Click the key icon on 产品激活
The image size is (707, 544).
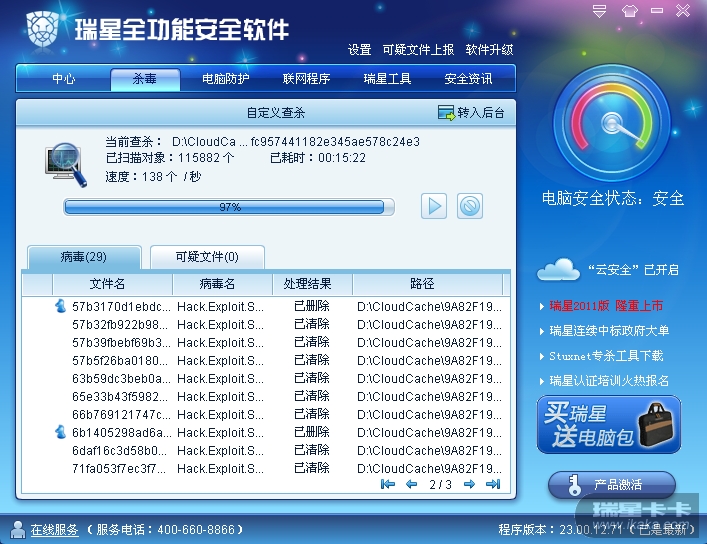[574, 485]
